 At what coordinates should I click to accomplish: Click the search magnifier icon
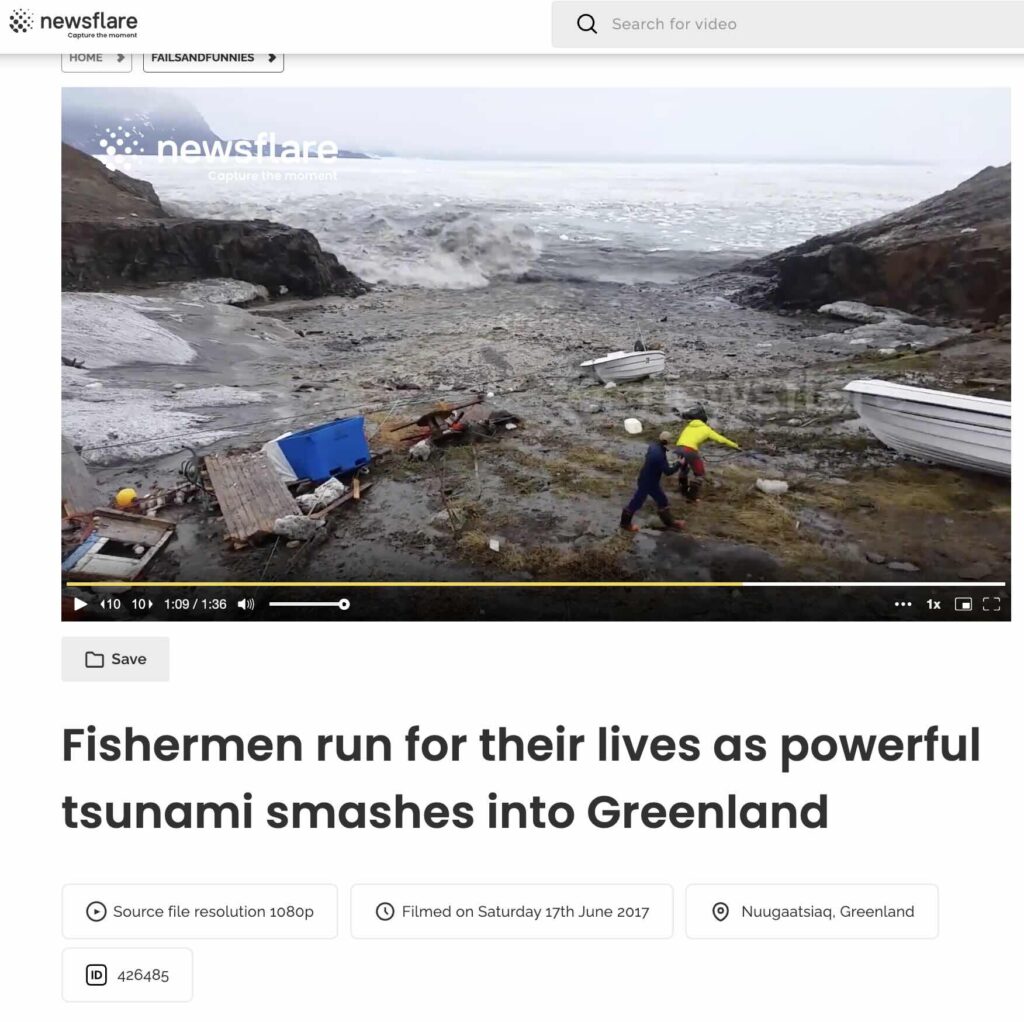[x=586, y=24]
